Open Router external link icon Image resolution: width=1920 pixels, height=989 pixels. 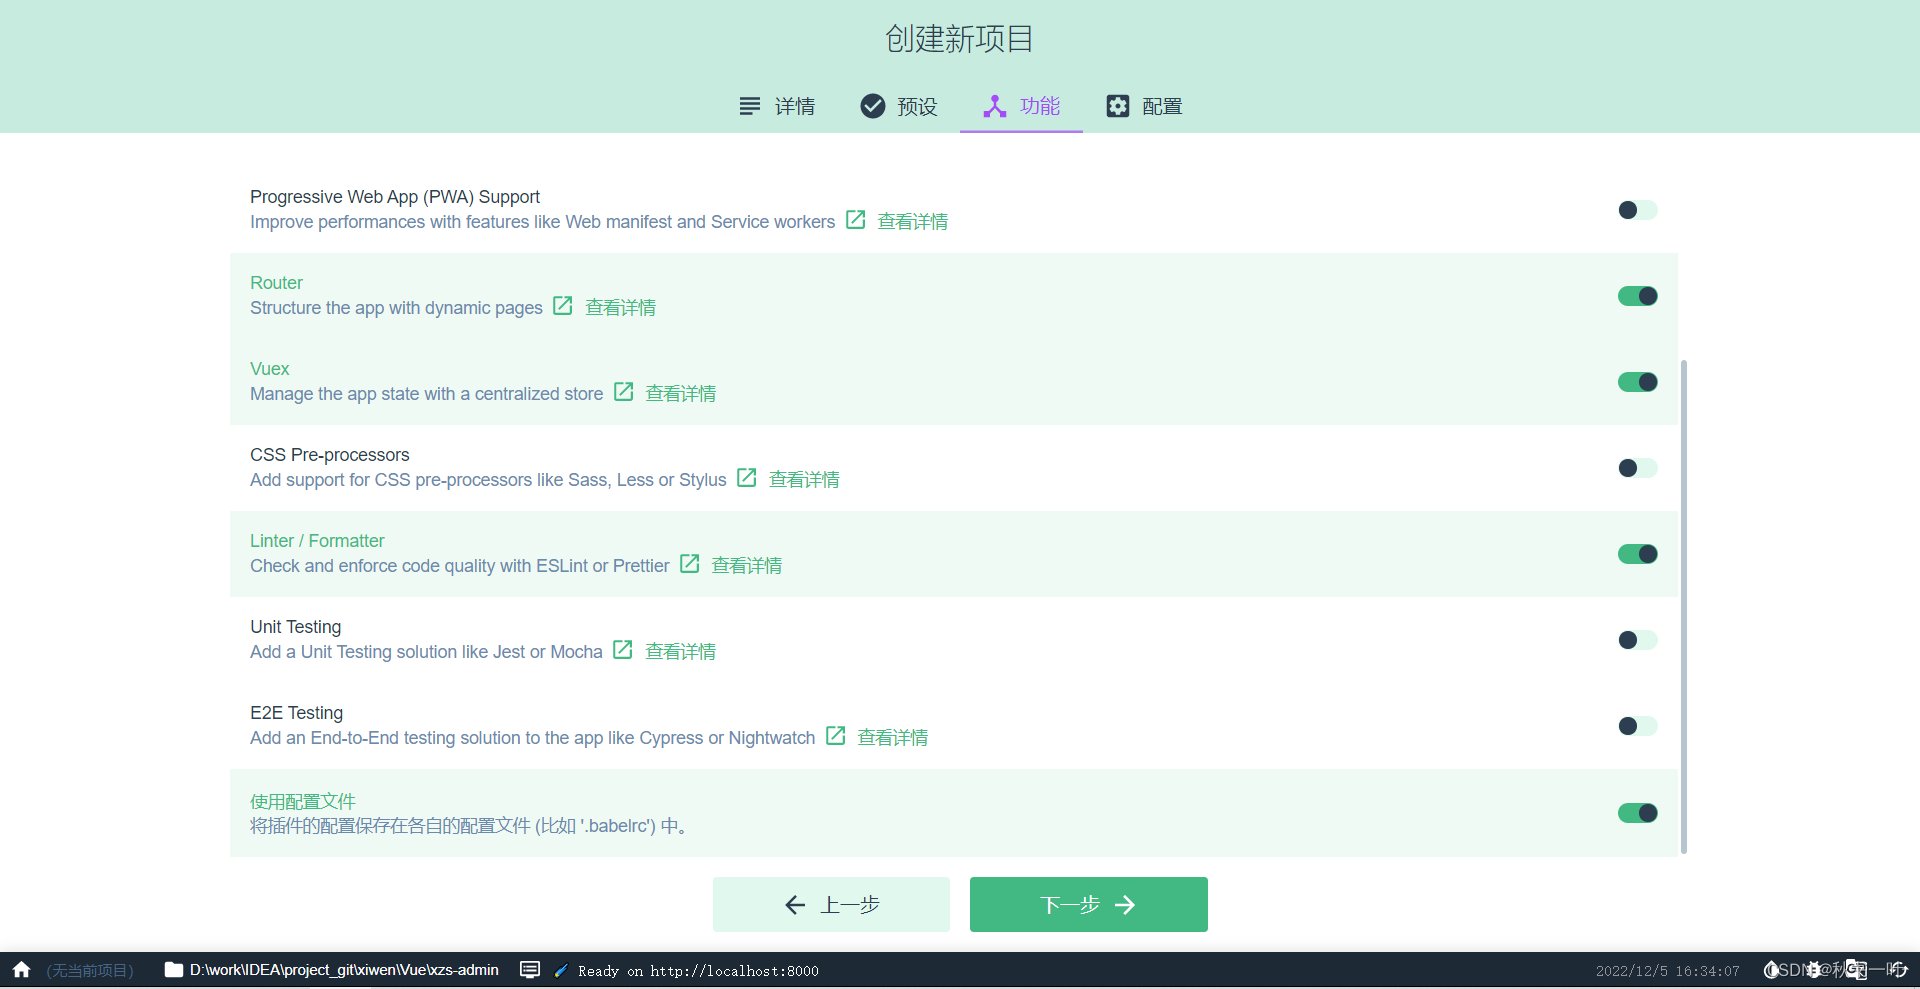(x=563, y=306)
